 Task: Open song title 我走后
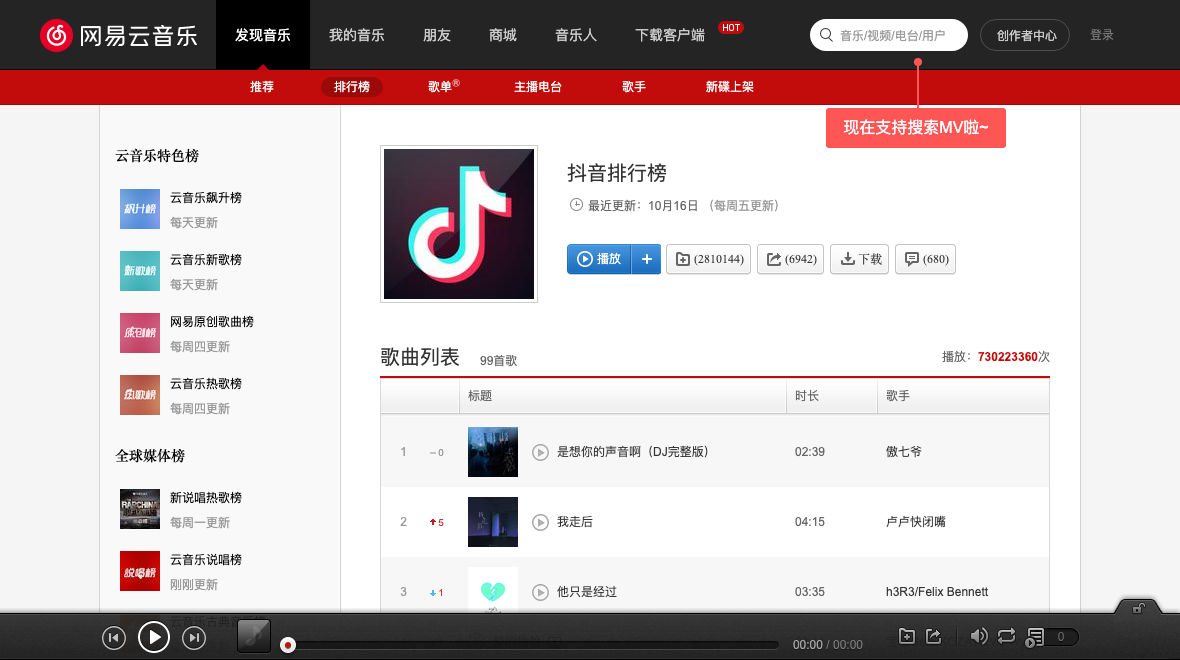click(x=575, y=522)
